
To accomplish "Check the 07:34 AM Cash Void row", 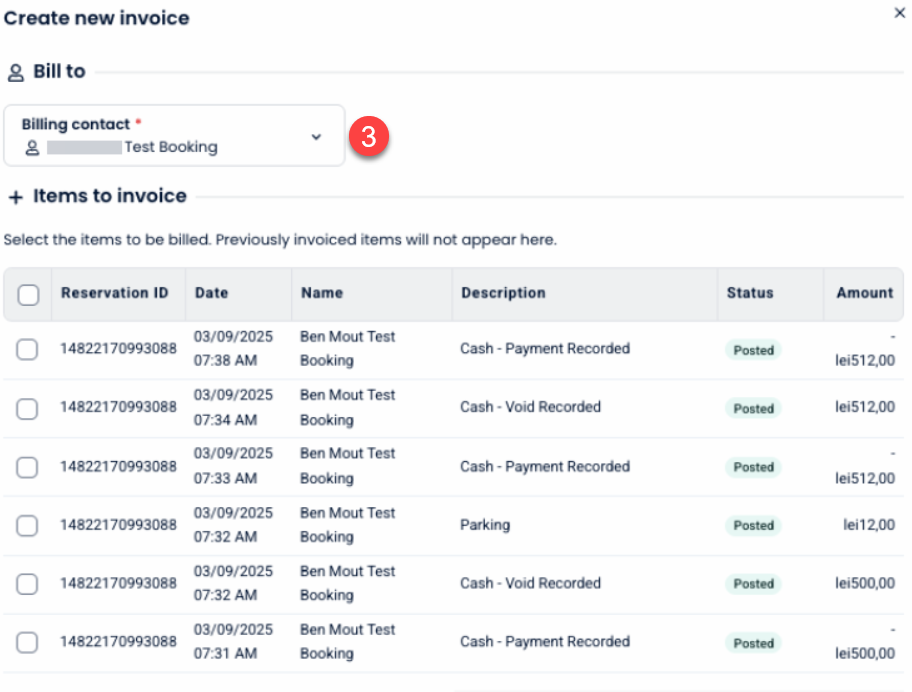I will point(27,408).
